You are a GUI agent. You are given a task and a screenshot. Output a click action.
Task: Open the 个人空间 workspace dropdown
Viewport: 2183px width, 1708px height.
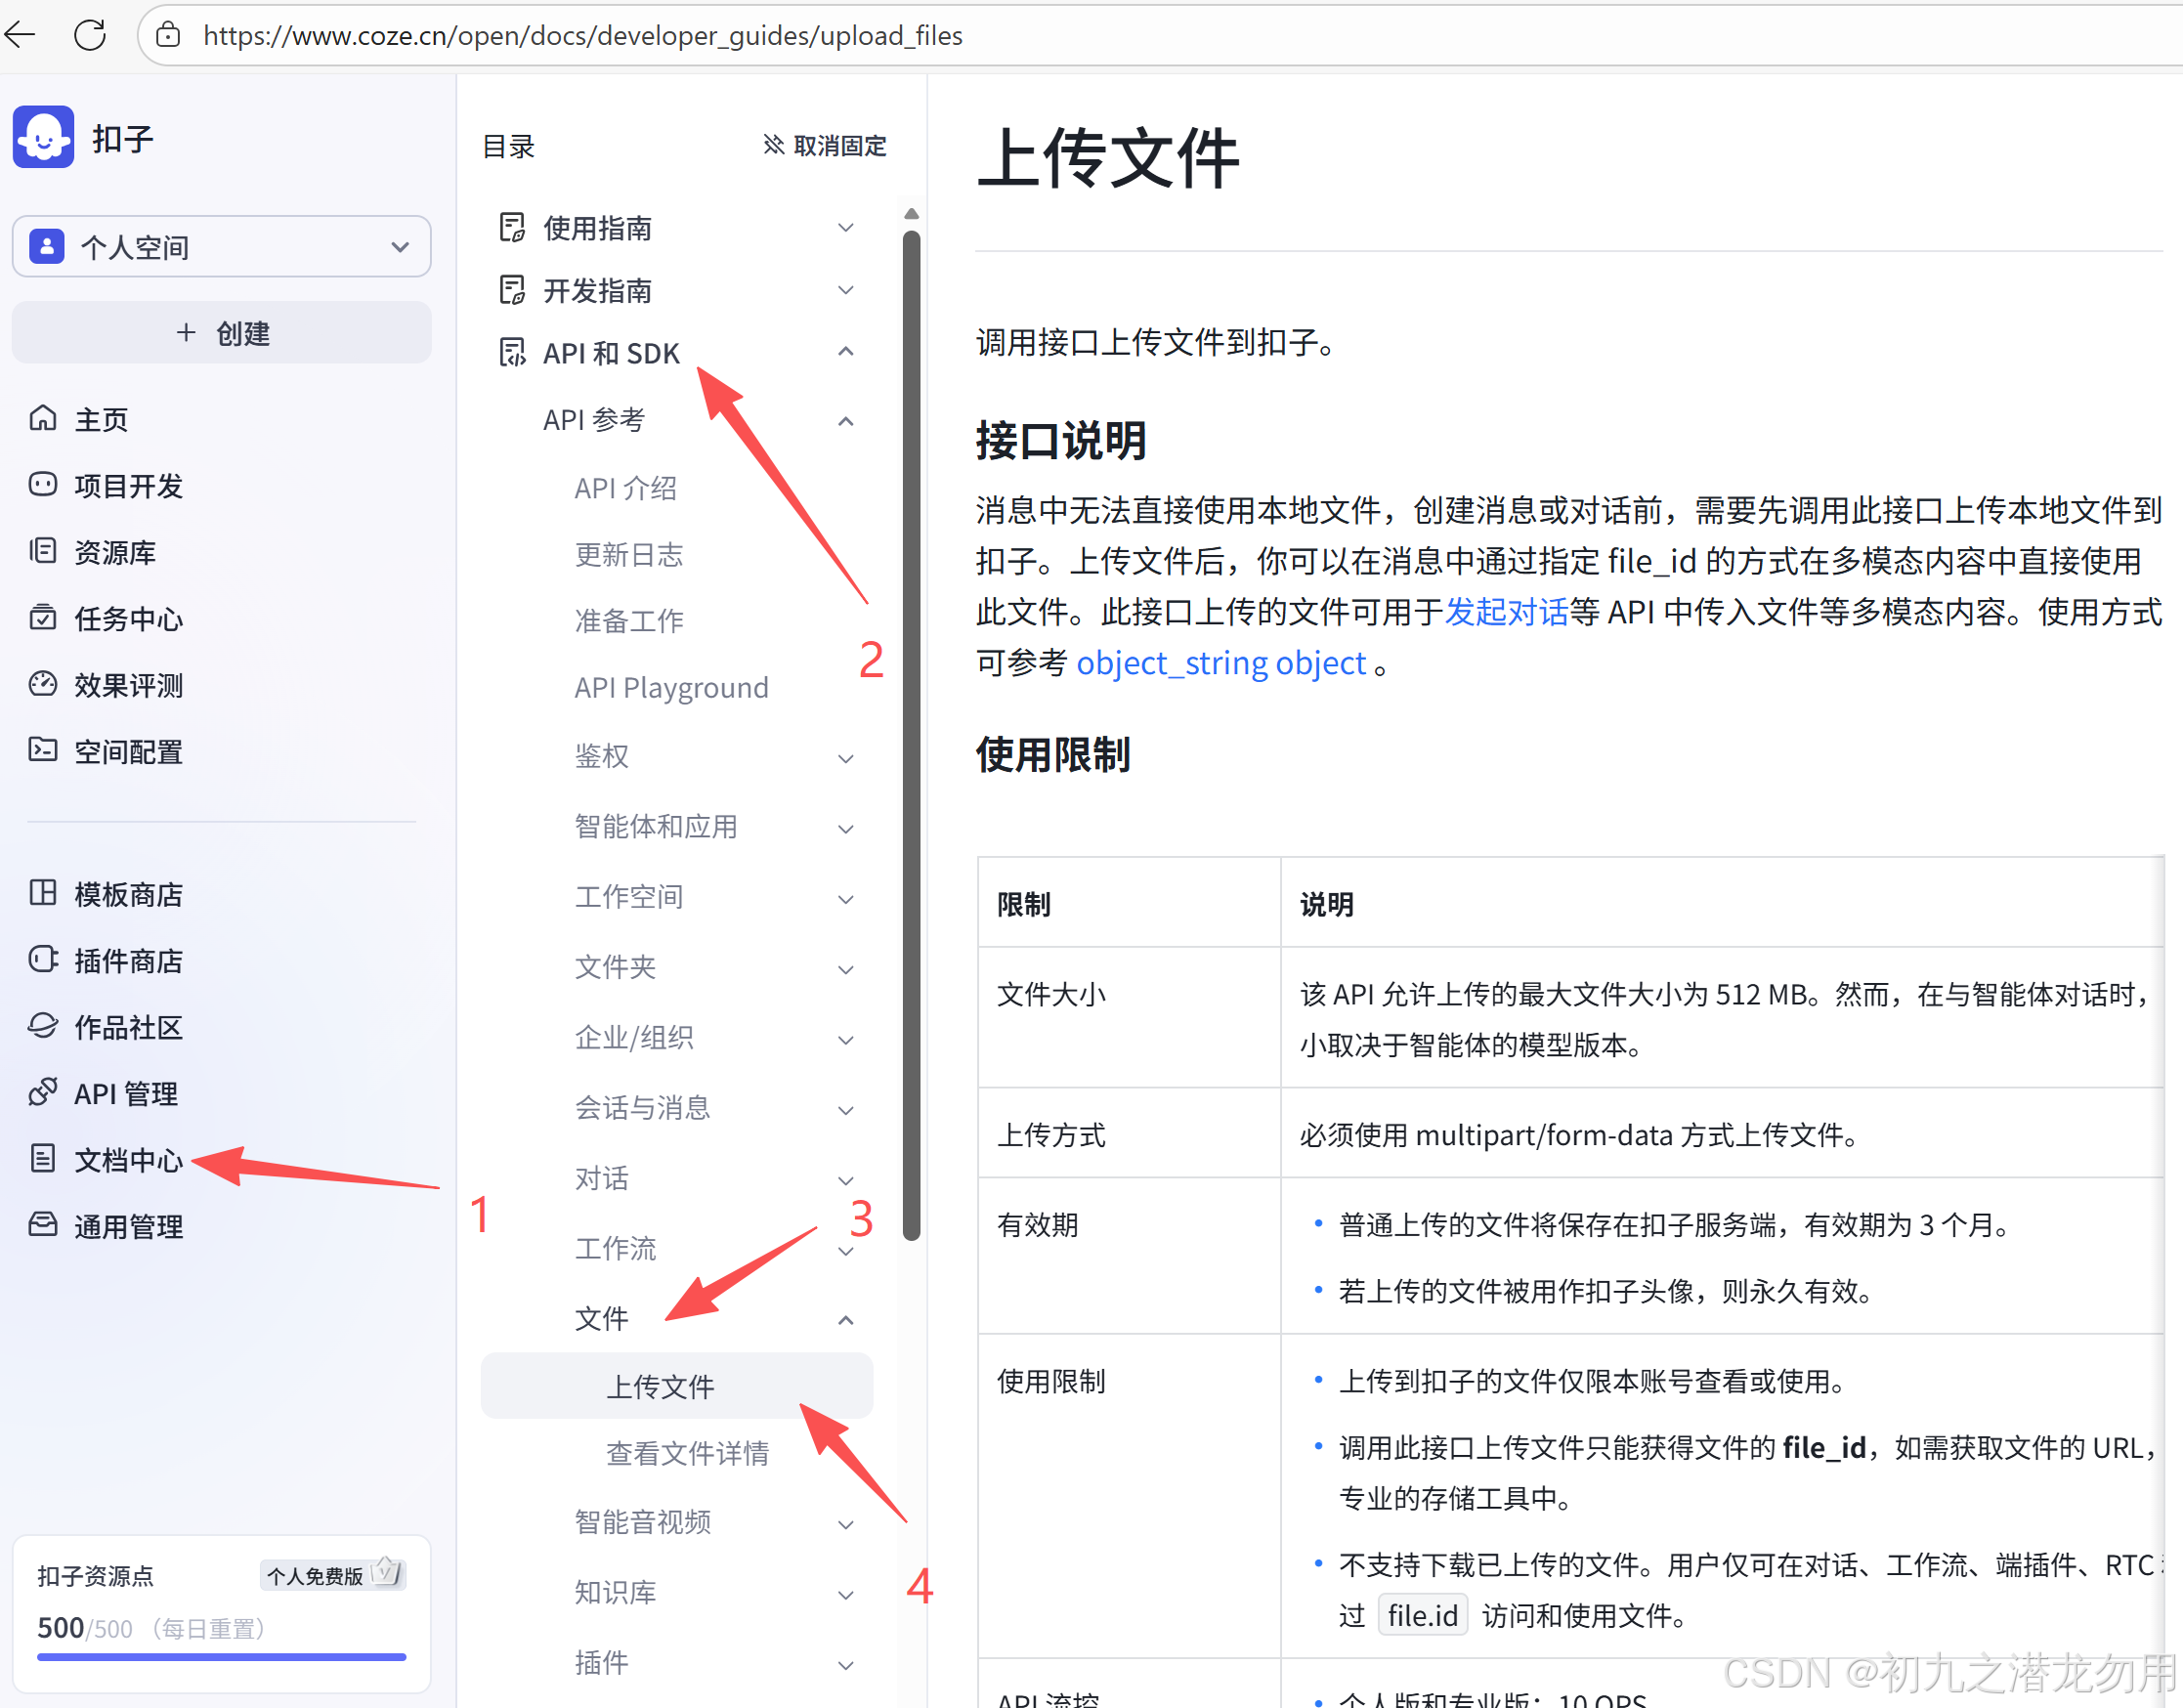tap(221, 246)
